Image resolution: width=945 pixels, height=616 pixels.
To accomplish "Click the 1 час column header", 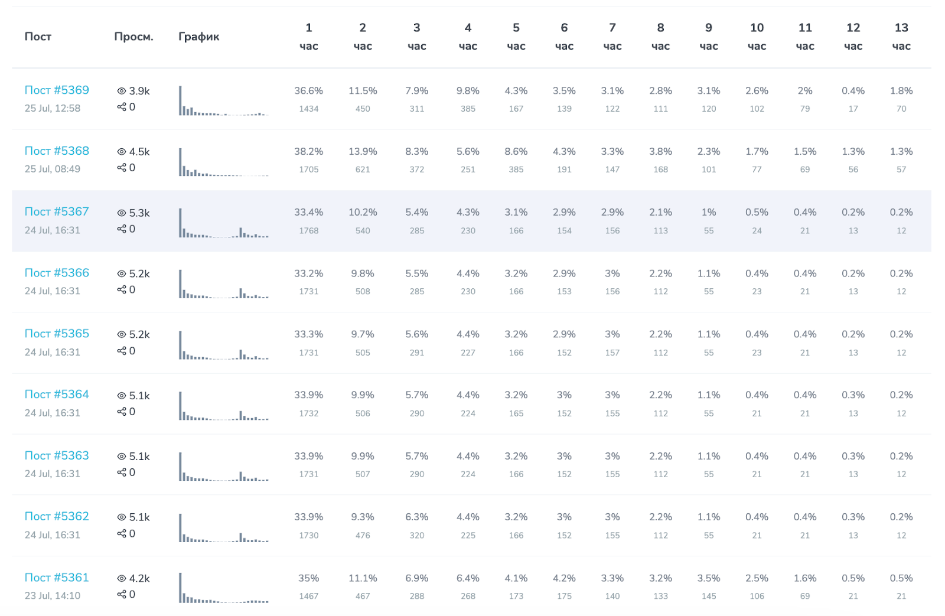I will click(x=309, y=37).
